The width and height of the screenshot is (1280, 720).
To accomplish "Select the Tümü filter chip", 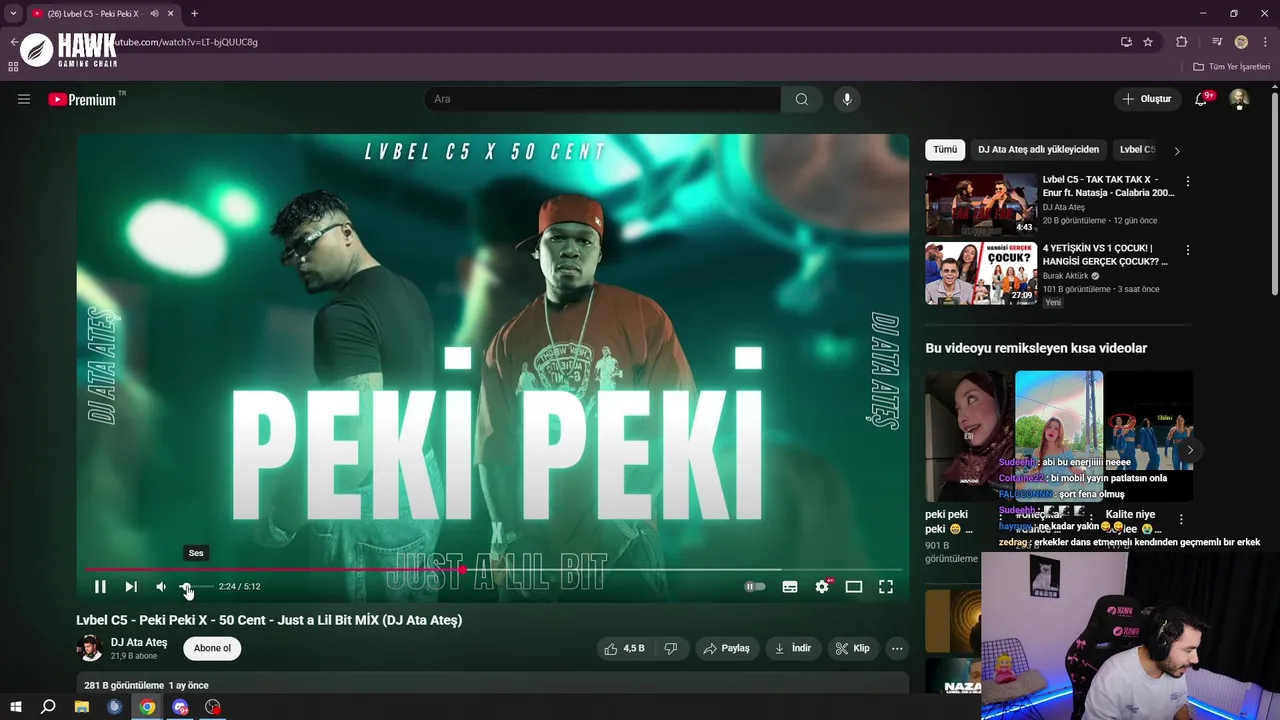I will click(945, 150).
